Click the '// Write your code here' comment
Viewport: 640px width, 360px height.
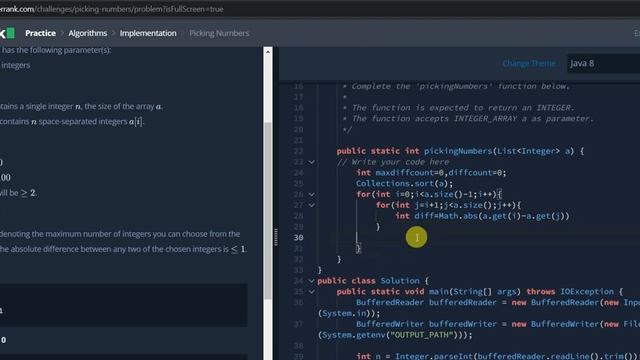(393, 162)
